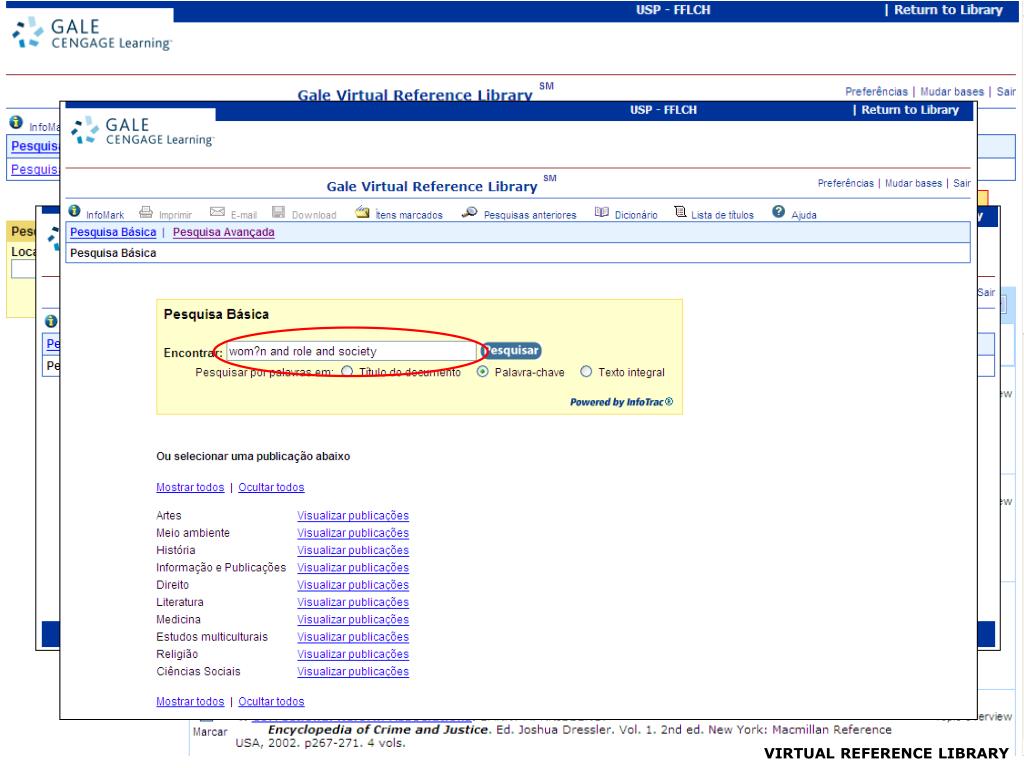Switch to Pesquisa Básica tab
The image size is (1024, 768).
pos(113,232)
